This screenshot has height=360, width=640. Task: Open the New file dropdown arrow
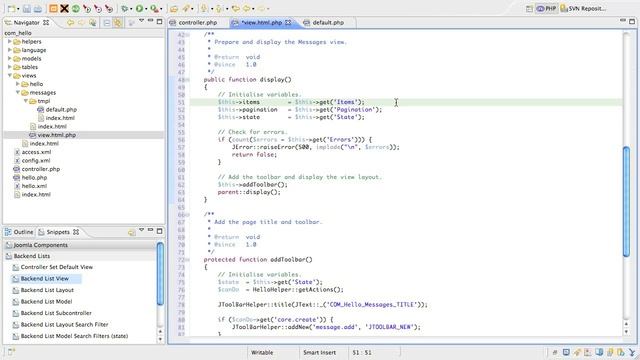[x=18, y=9]
